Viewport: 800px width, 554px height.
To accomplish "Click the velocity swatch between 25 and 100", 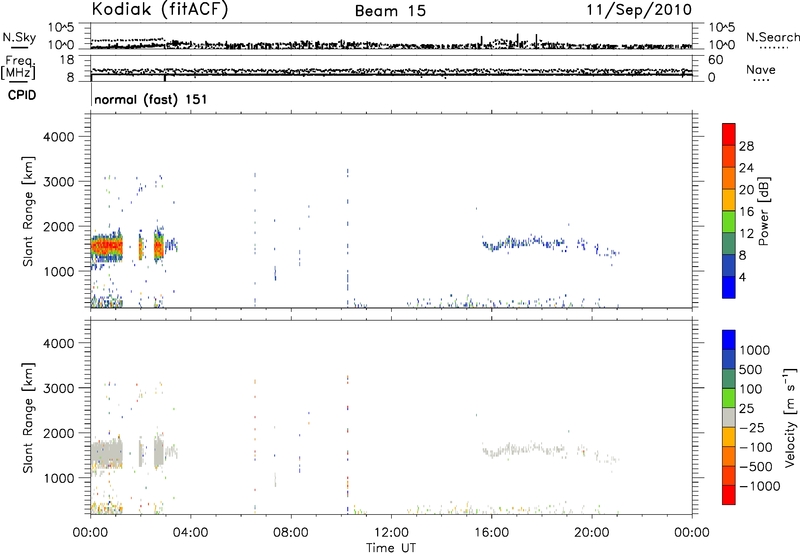I will [729, 398].
